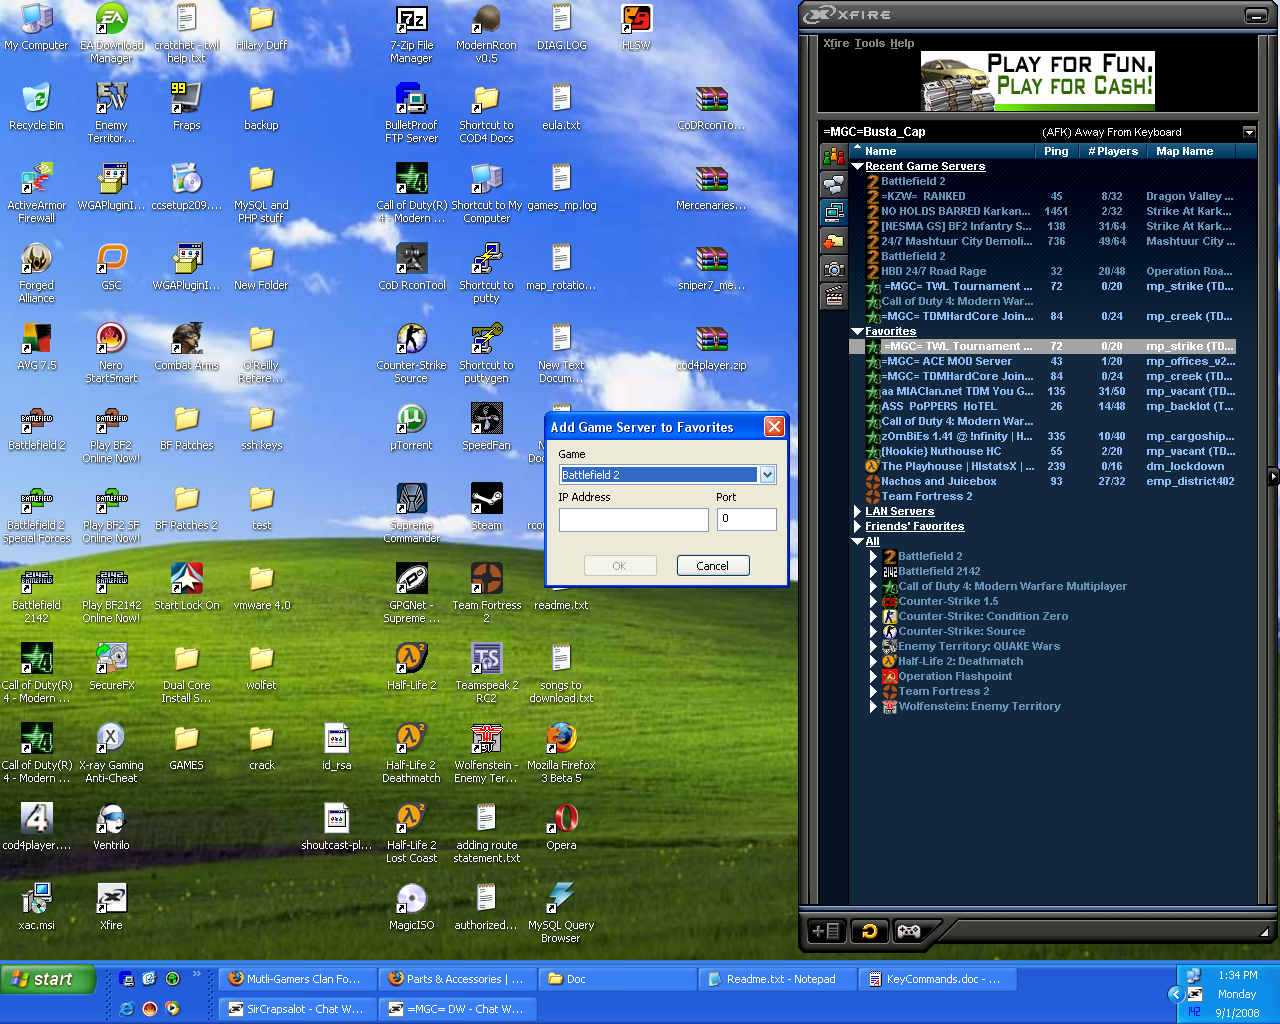The height and width of the screenshot is (1024, 1280).
Task: Select =KZW= RANKED server row
Action: point(1050,197)
